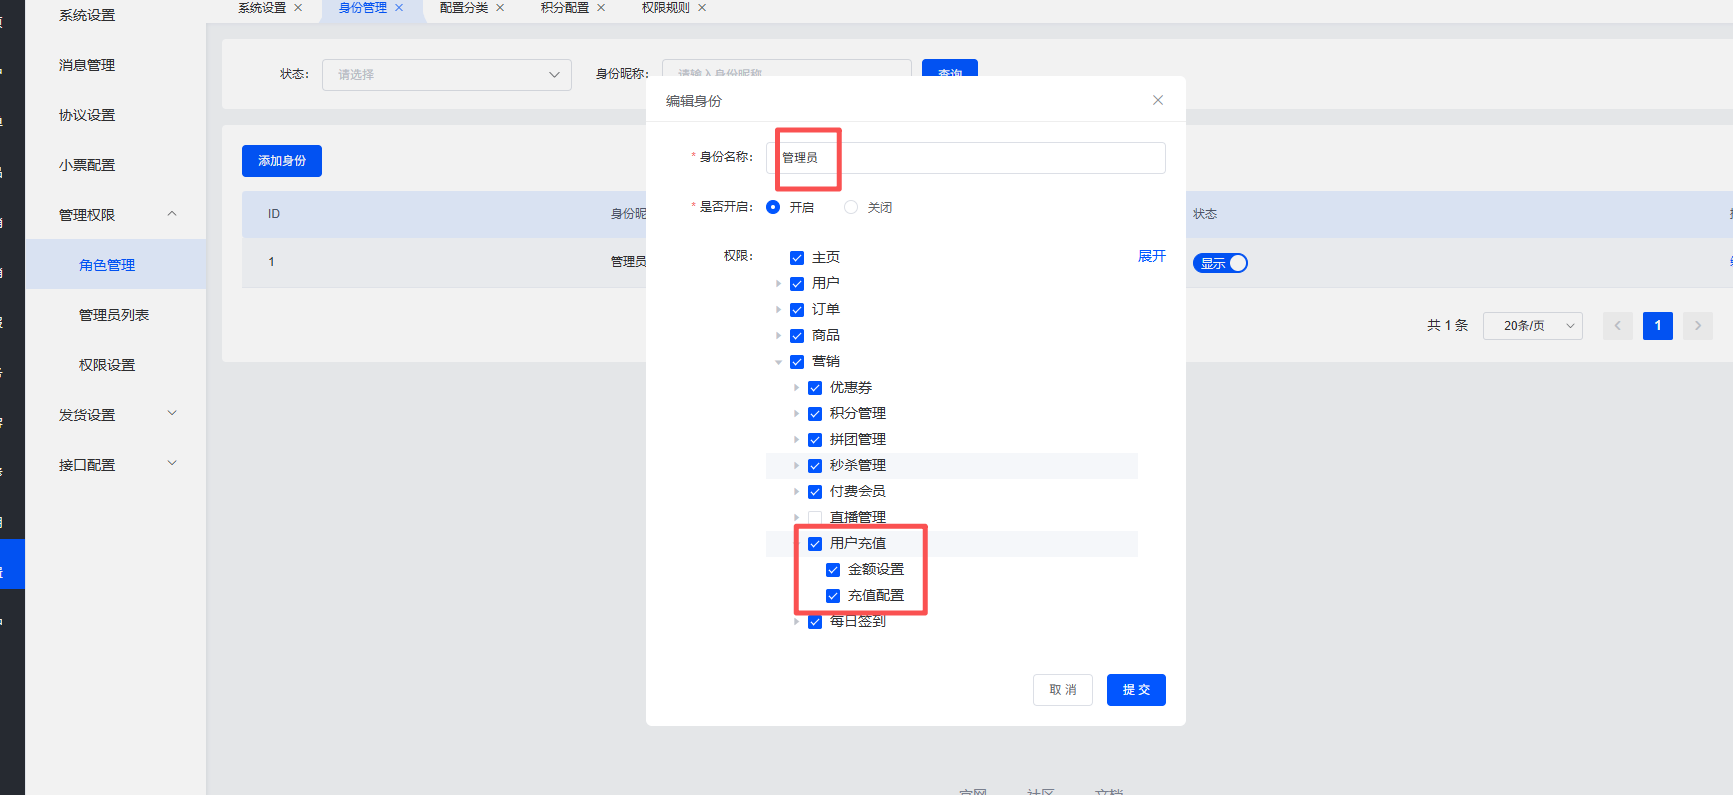
Task: Switch to the 积分配置 tab
Action: [565, 8]
